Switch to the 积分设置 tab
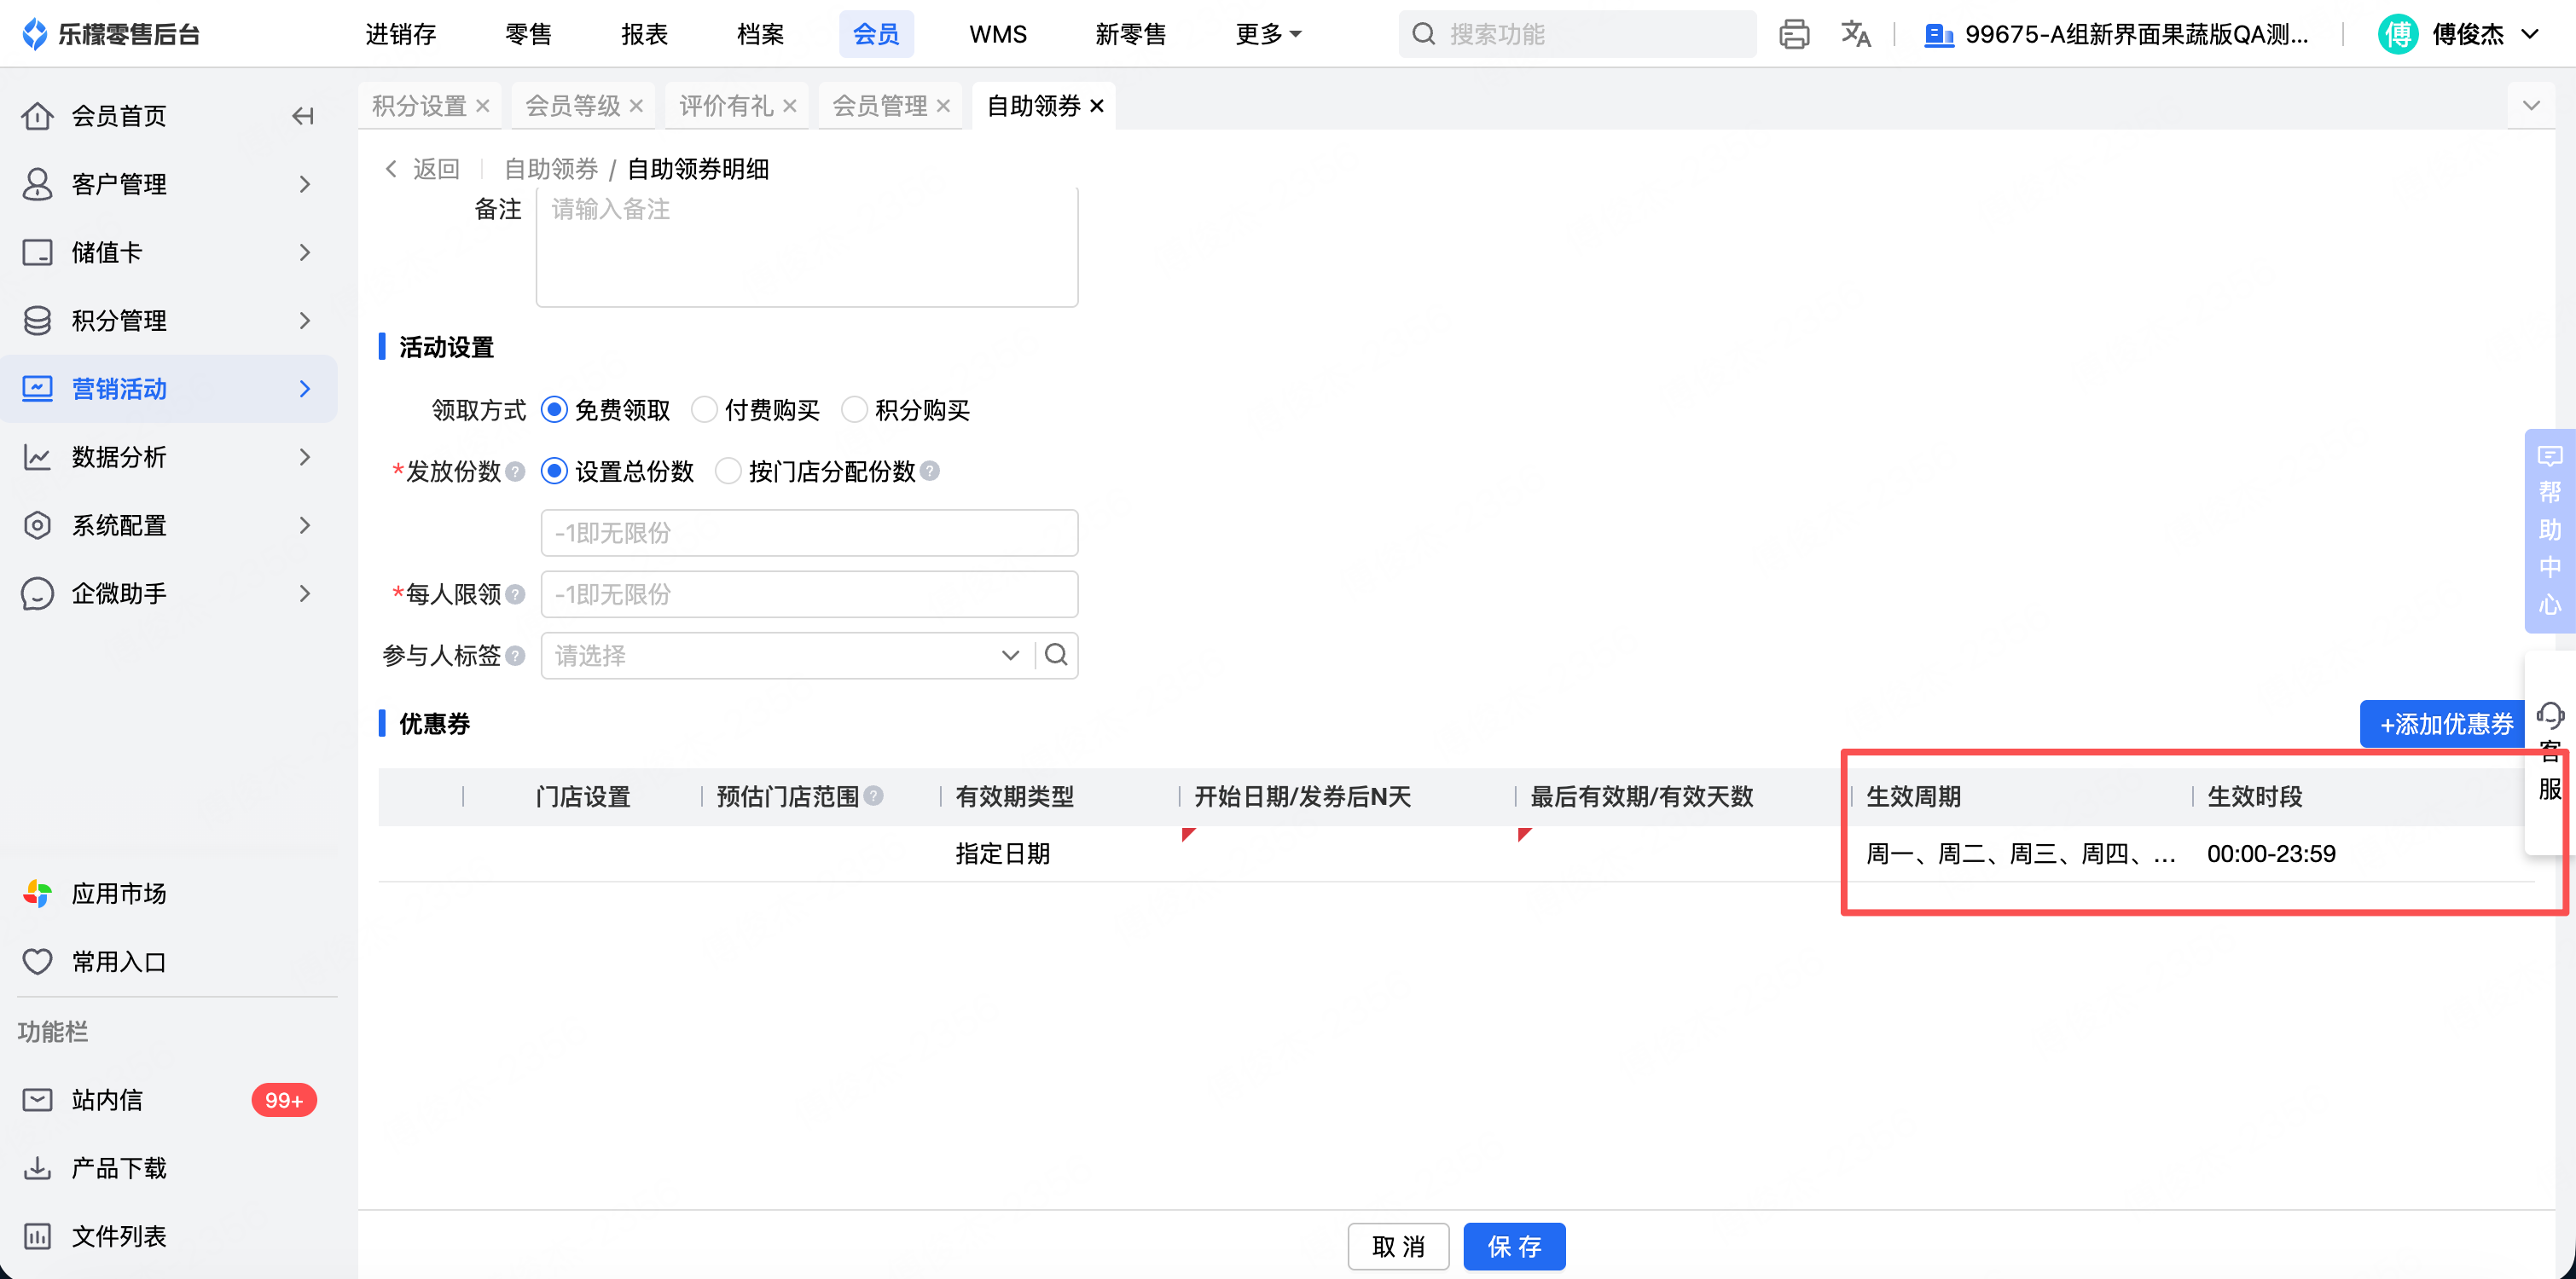2576x1279 pixels. (419, 106)
